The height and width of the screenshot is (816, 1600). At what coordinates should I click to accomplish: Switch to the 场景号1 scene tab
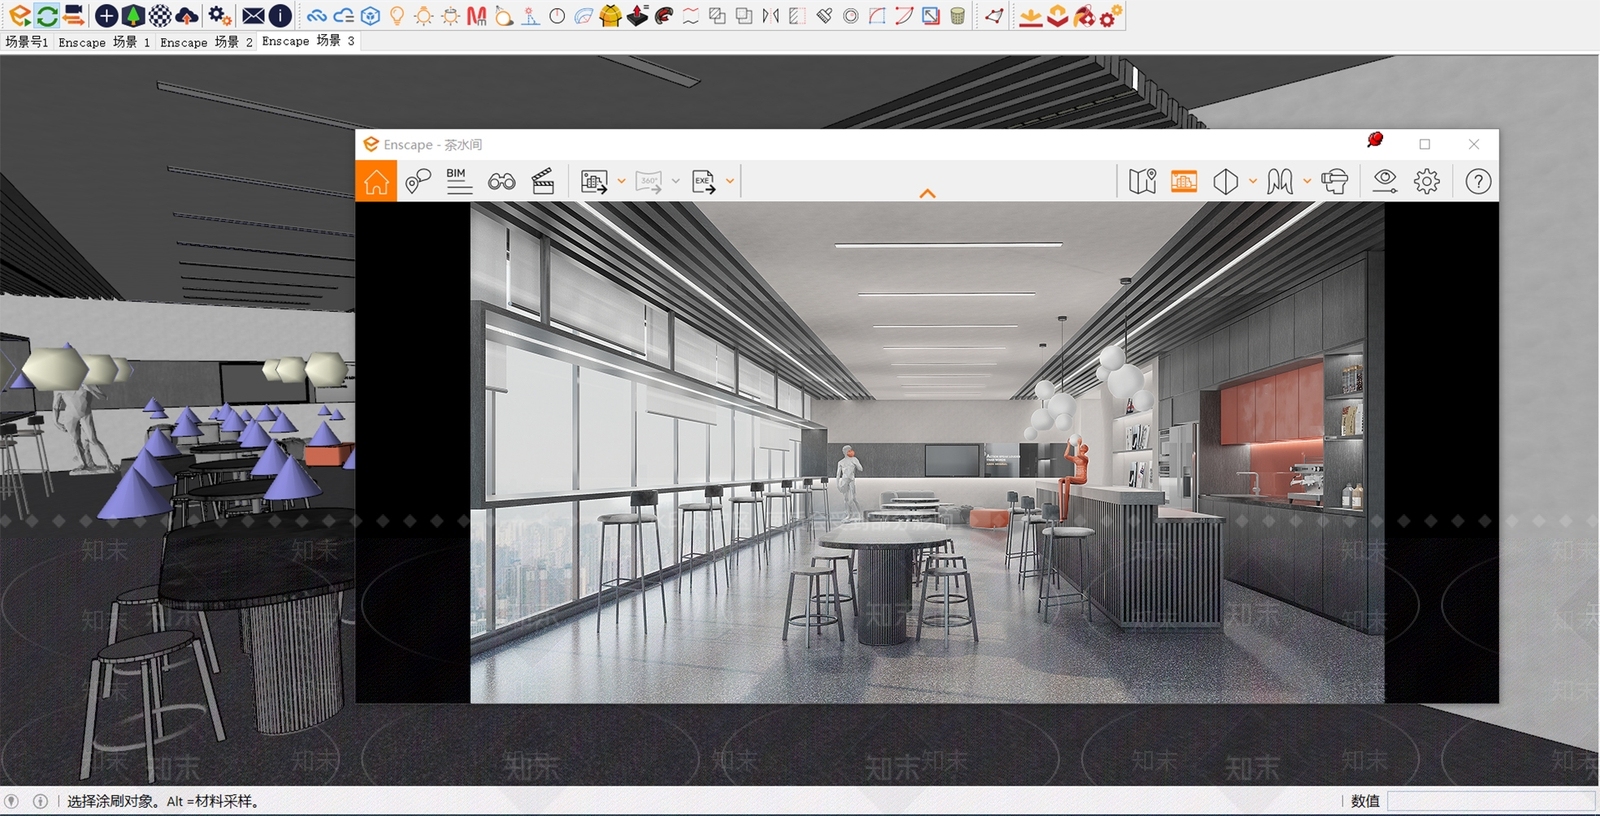(26, 41)
